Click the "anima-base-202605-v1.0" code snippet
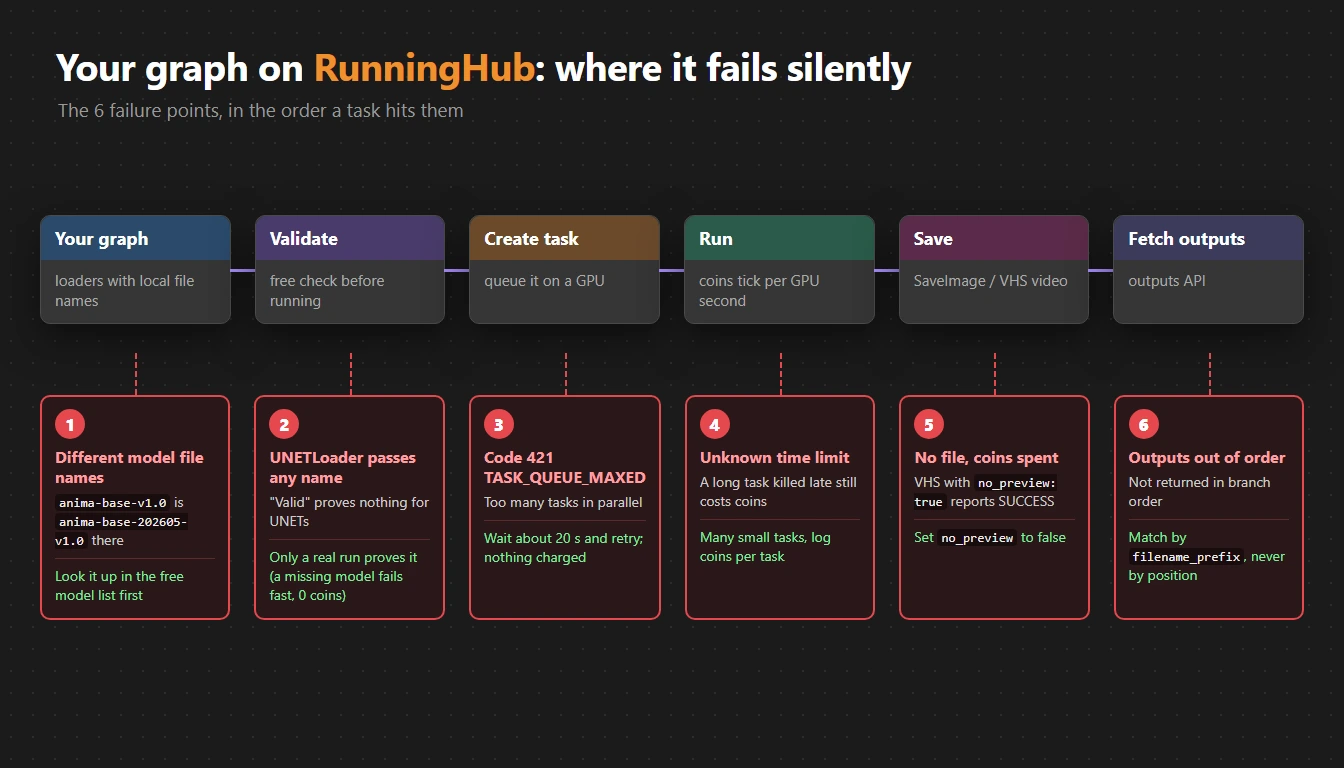The width and height of the screenshot is (1344, 768). 122,531
